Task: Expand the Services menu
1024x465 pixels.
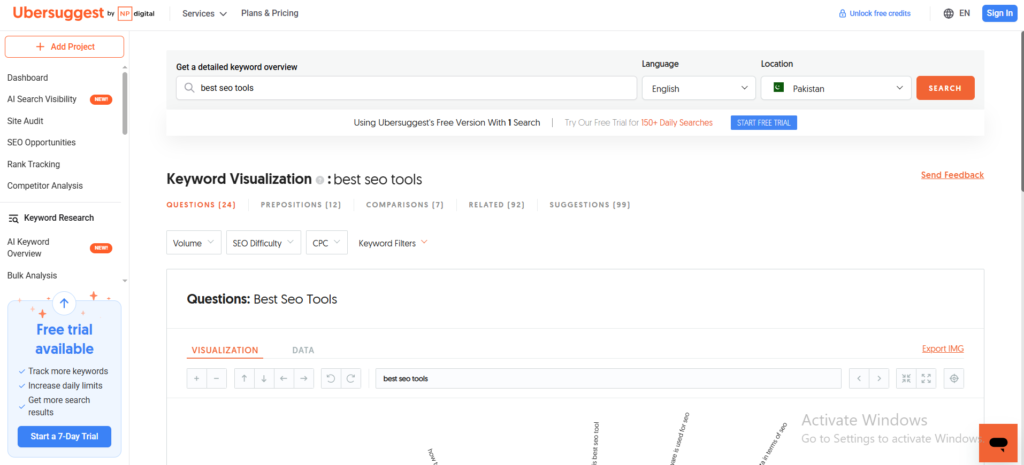Action: (x=204, y=14)
